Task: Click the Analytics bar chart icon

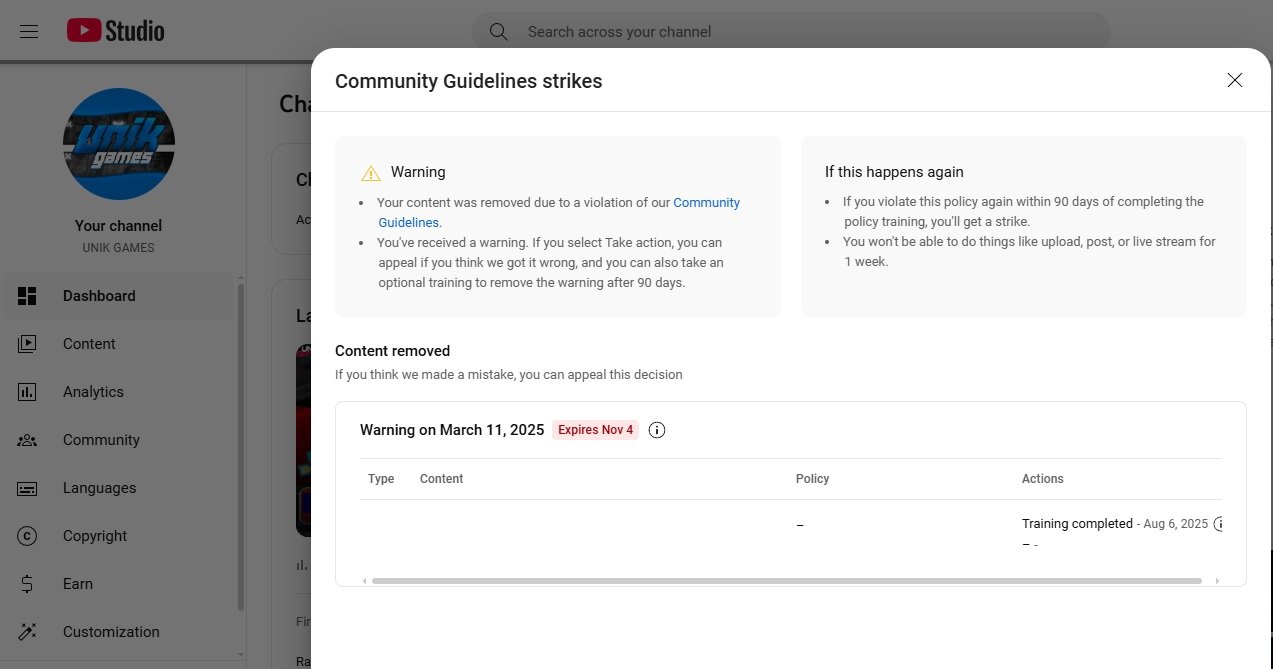Action: (x=27, y=392)
